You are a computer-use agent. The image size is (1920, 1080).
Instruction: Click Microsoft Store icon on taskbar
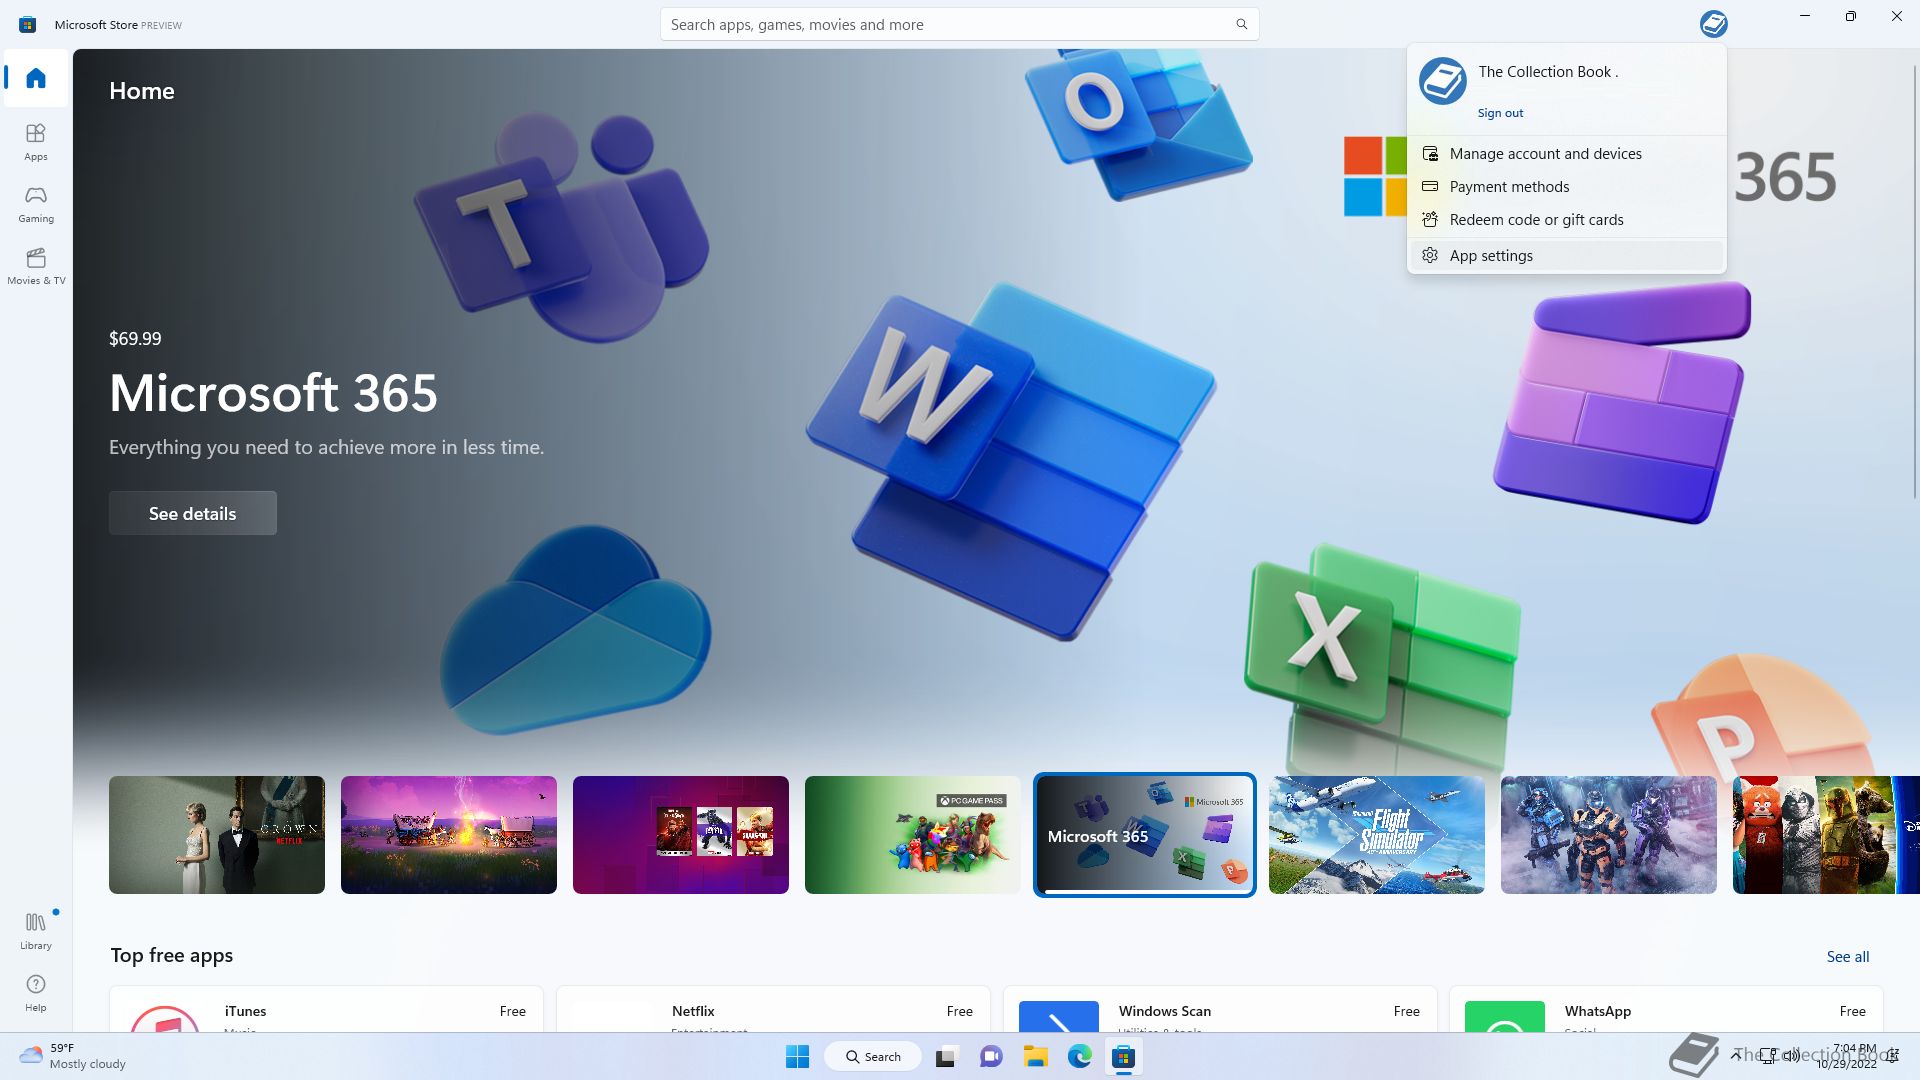pos(1124,1056)
